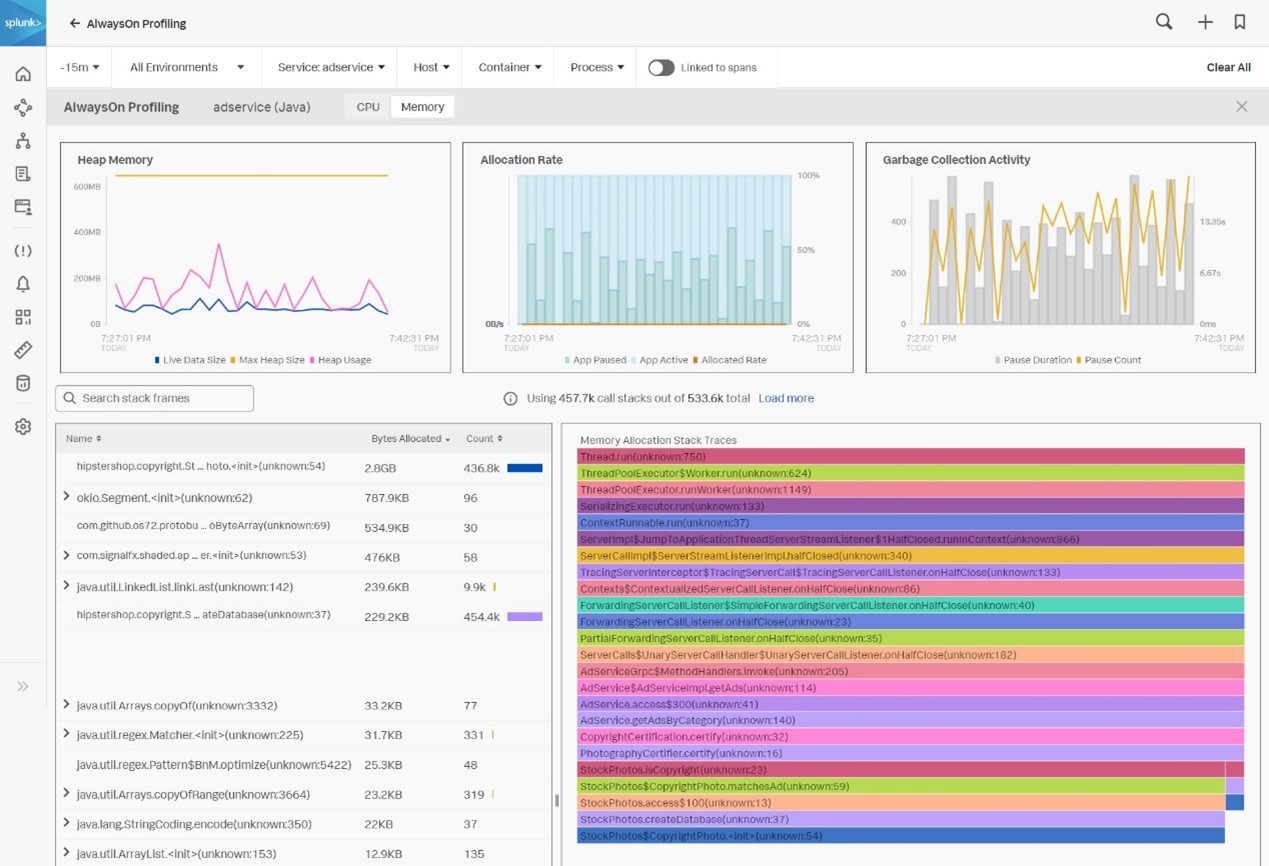Screen dimensions: 1269x866
Task: Open the Service: adservice dropdown
Action: [x=331, y=68]
